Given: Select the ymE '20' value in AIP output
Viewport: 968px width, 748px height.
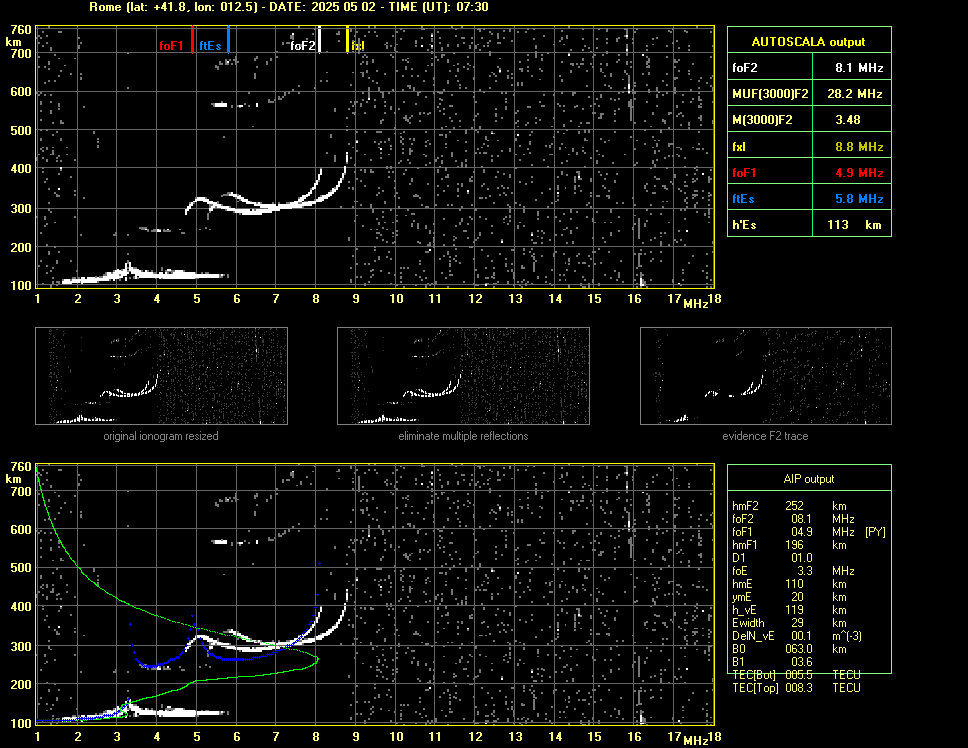Looking at the screenshot, I should coord(798,597).
